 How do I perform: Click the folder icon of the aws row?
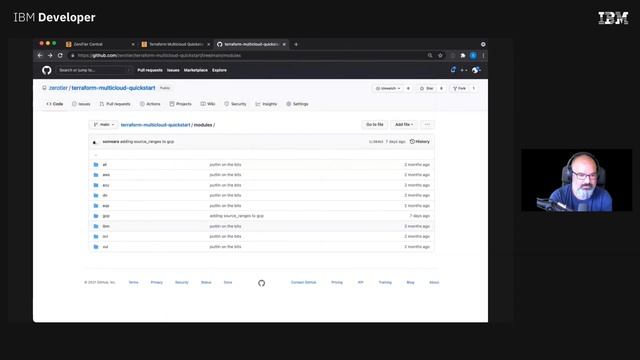pyautogui.click(x=96, y=175)
